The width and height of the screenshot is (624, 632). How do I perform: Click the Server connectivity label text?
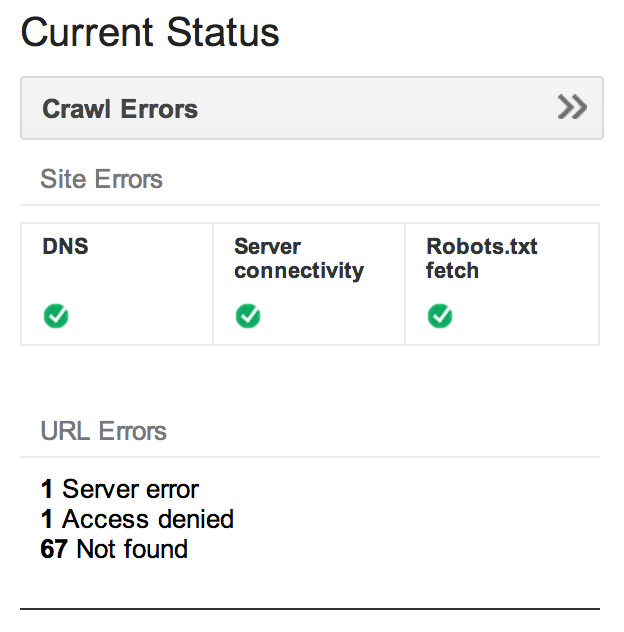point(299,258)
